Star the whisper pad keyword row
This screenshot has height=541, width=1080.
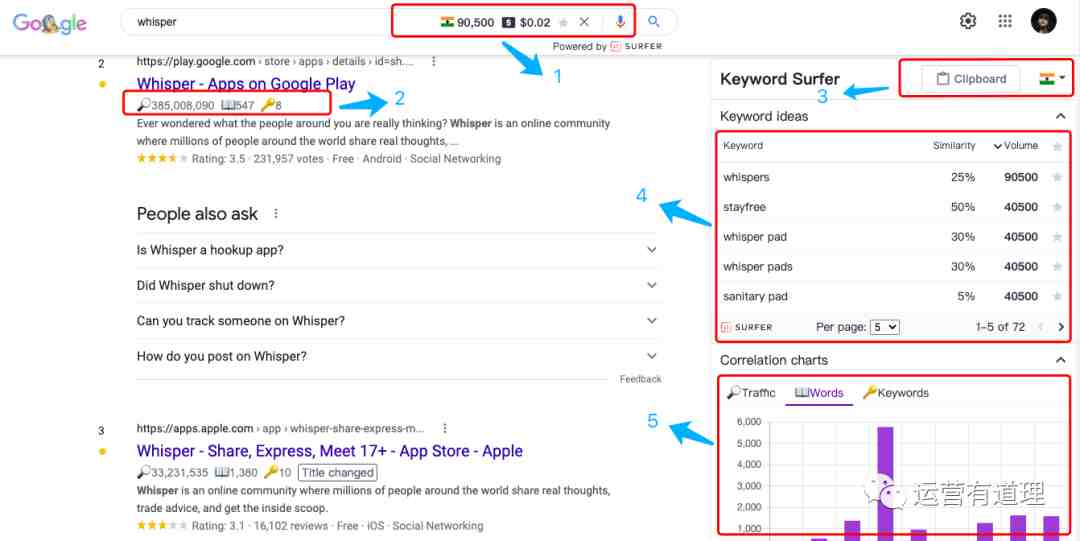pos(1057,236)
